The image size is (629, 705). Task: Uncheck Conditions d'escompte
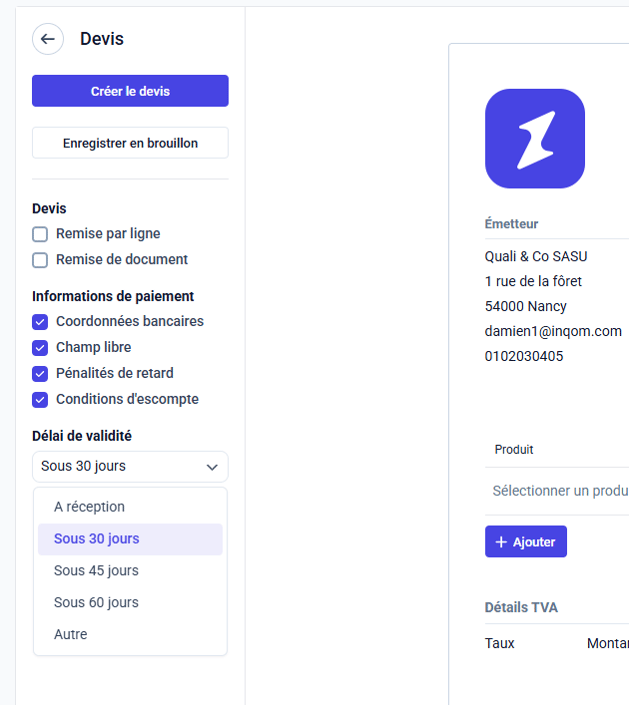[x=40, y=400]
